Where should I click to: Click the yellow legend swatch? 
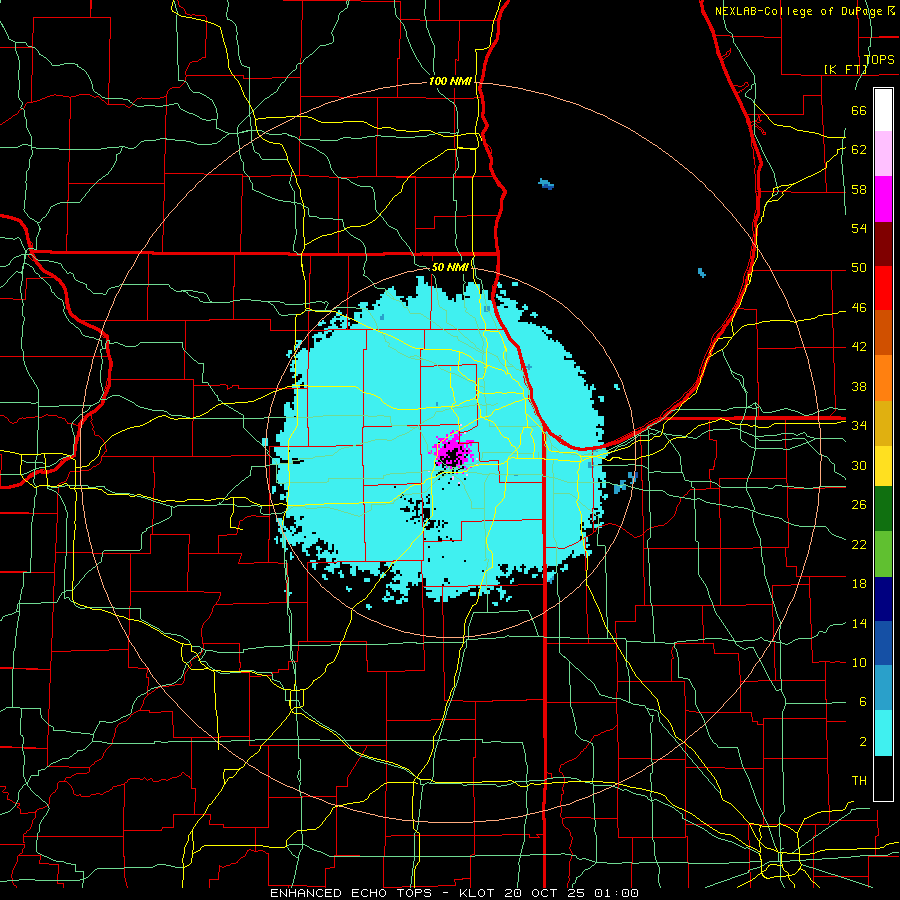883,466
